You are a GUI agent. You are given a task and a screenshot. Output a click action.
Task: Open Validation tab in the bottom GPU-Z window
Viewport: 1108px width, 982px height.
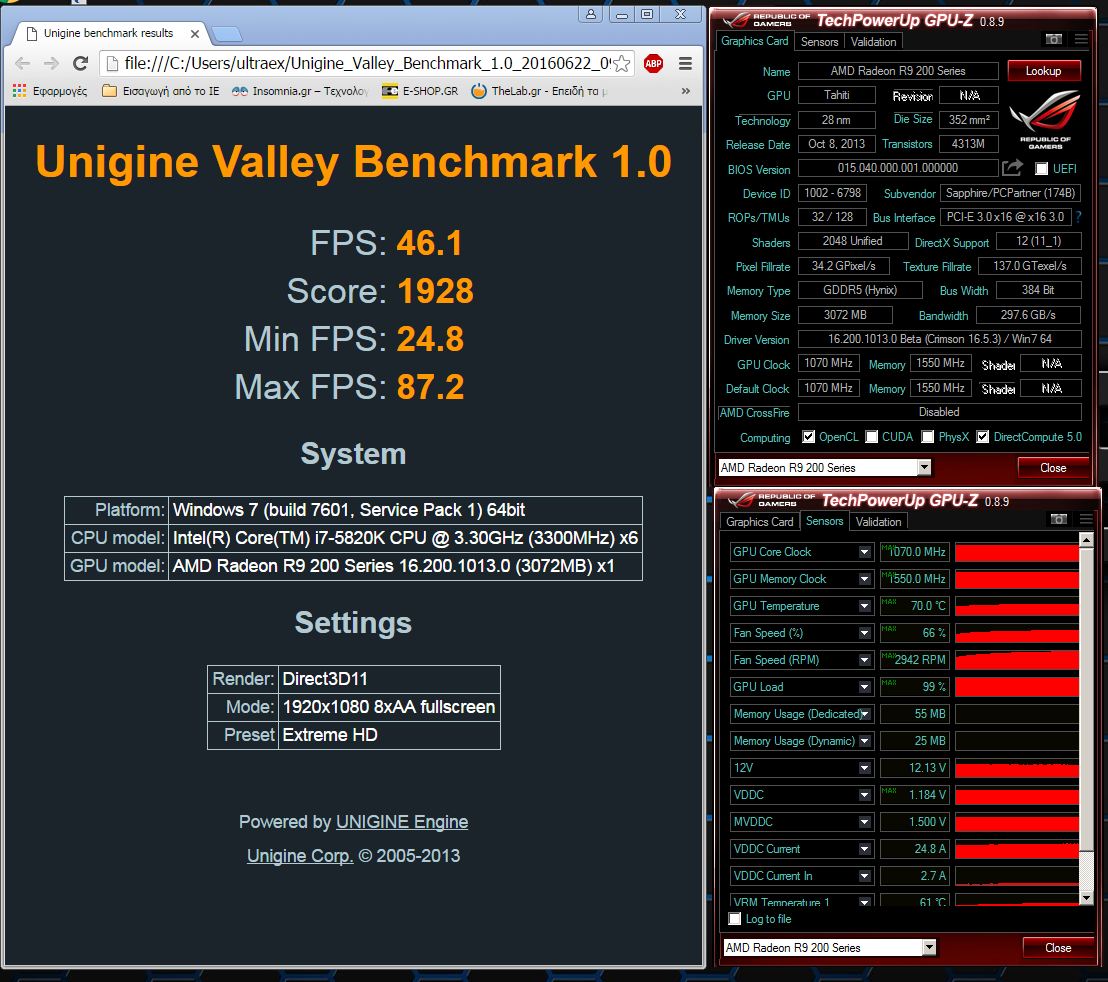pyautogui.click(x=878, y=521)
